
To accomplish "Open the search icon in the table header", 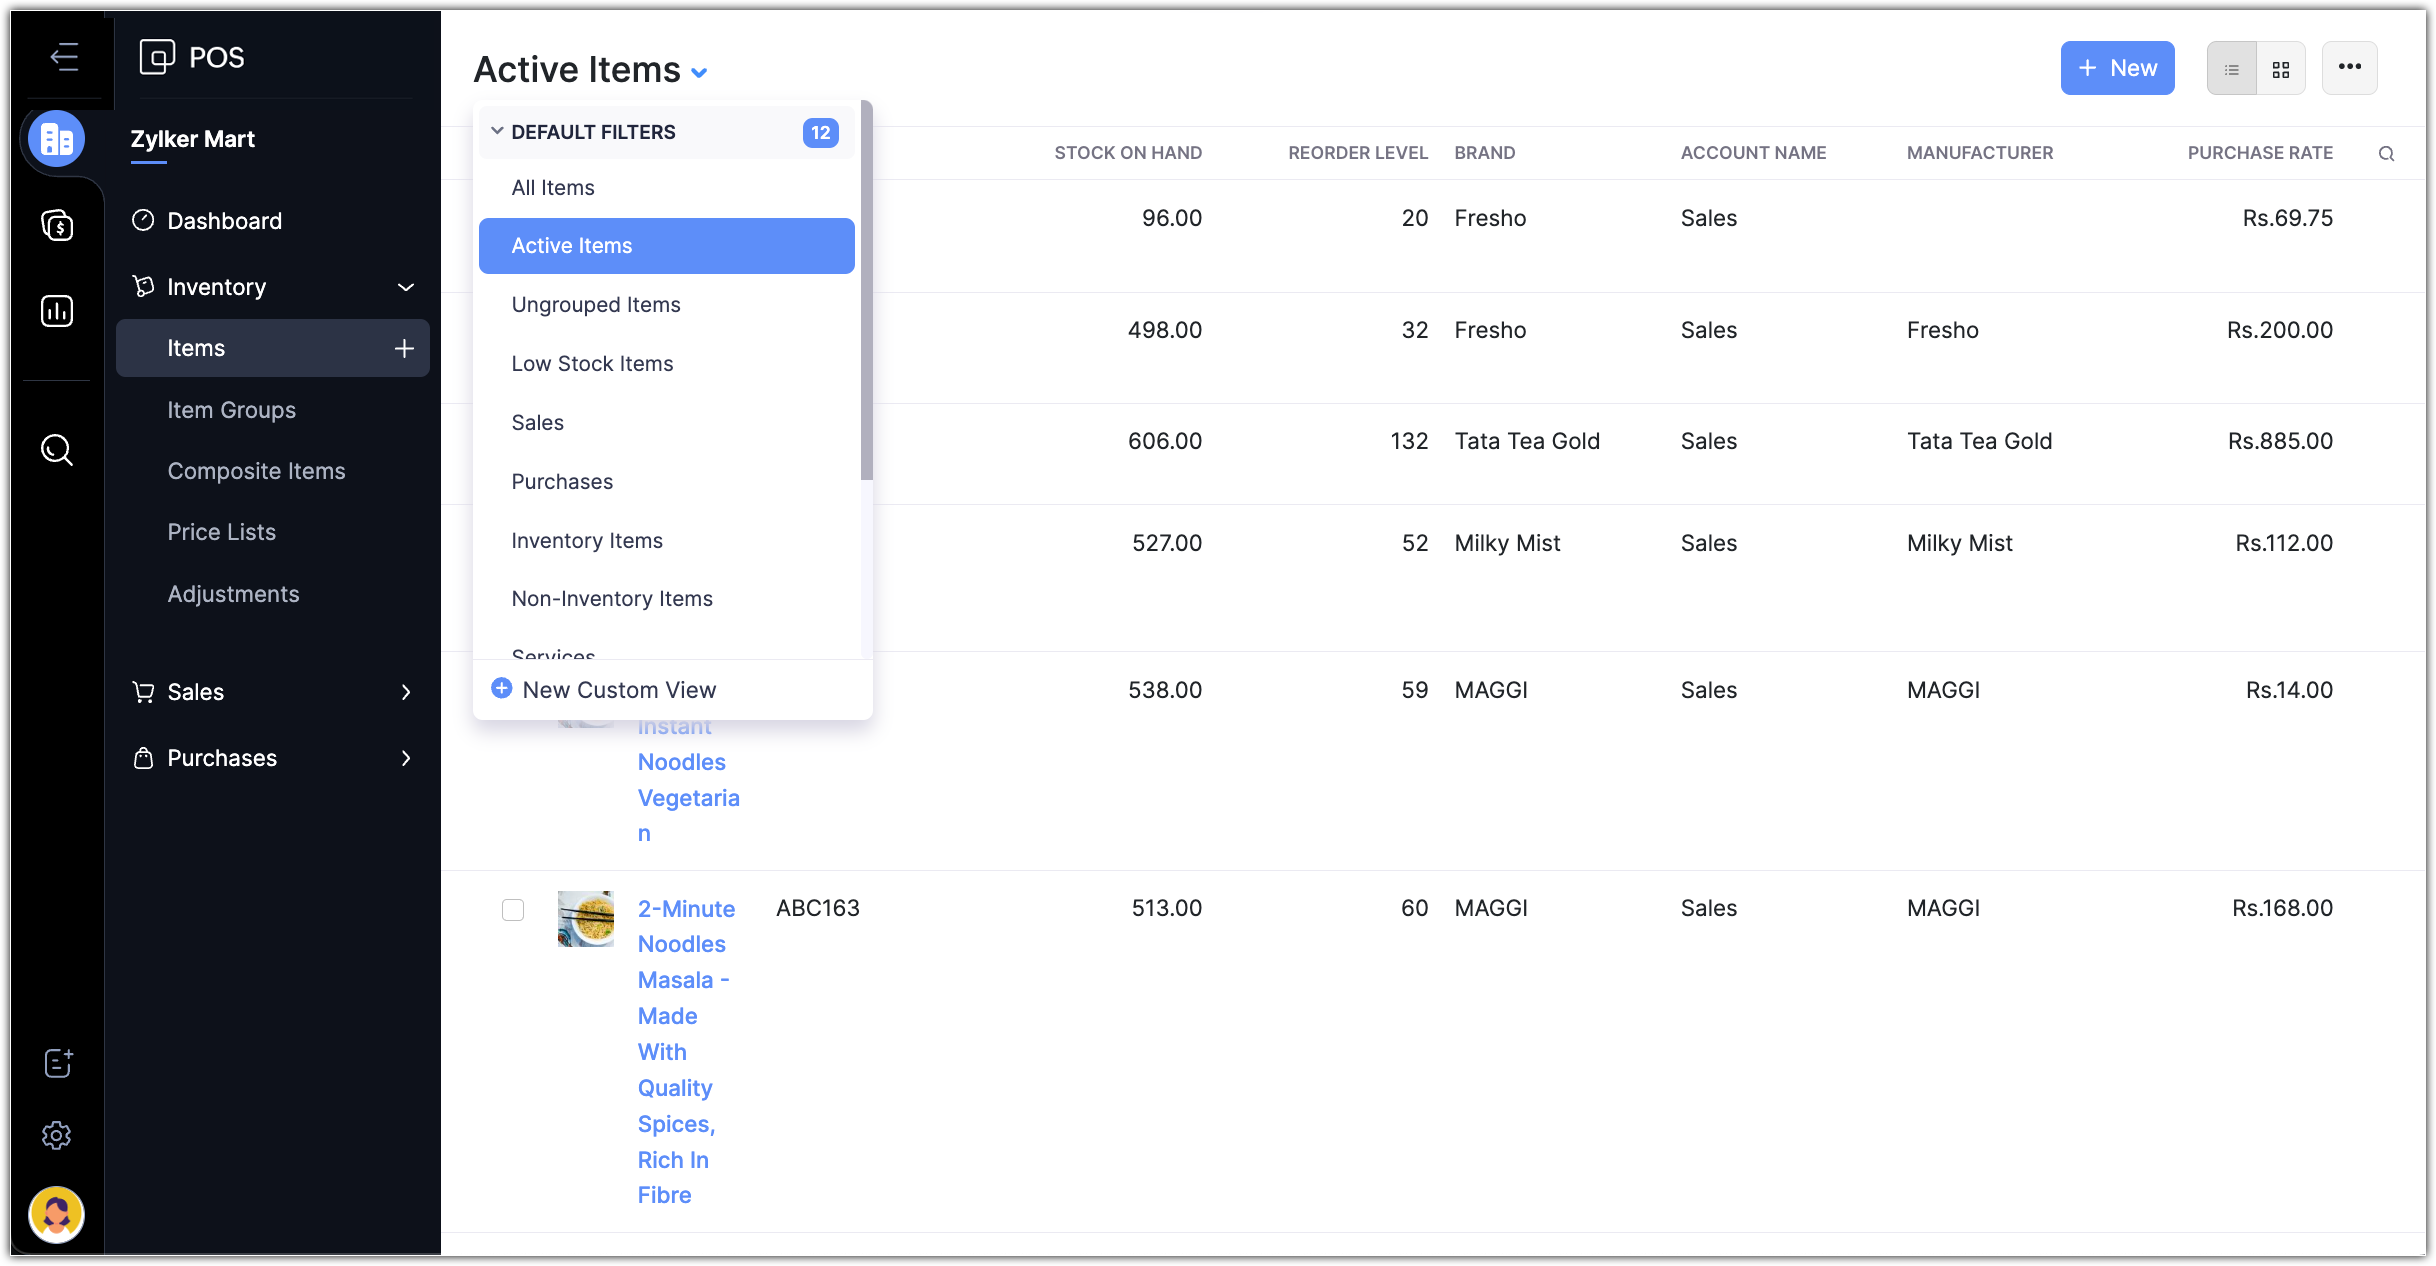I will [x=2386, y=154].
